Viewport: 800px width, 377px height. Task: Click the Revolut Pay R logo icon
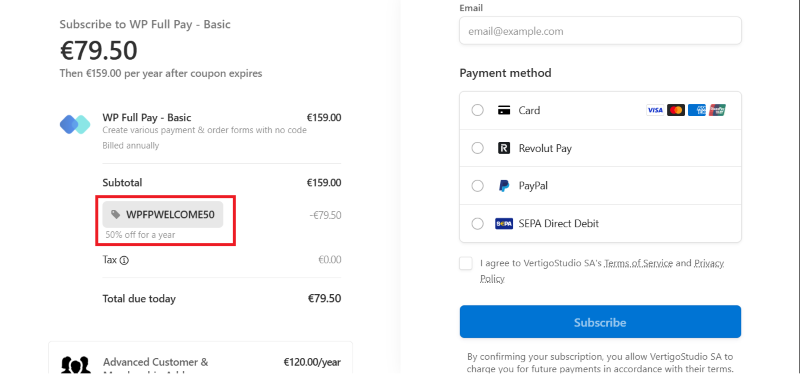[x=504, y=148]
